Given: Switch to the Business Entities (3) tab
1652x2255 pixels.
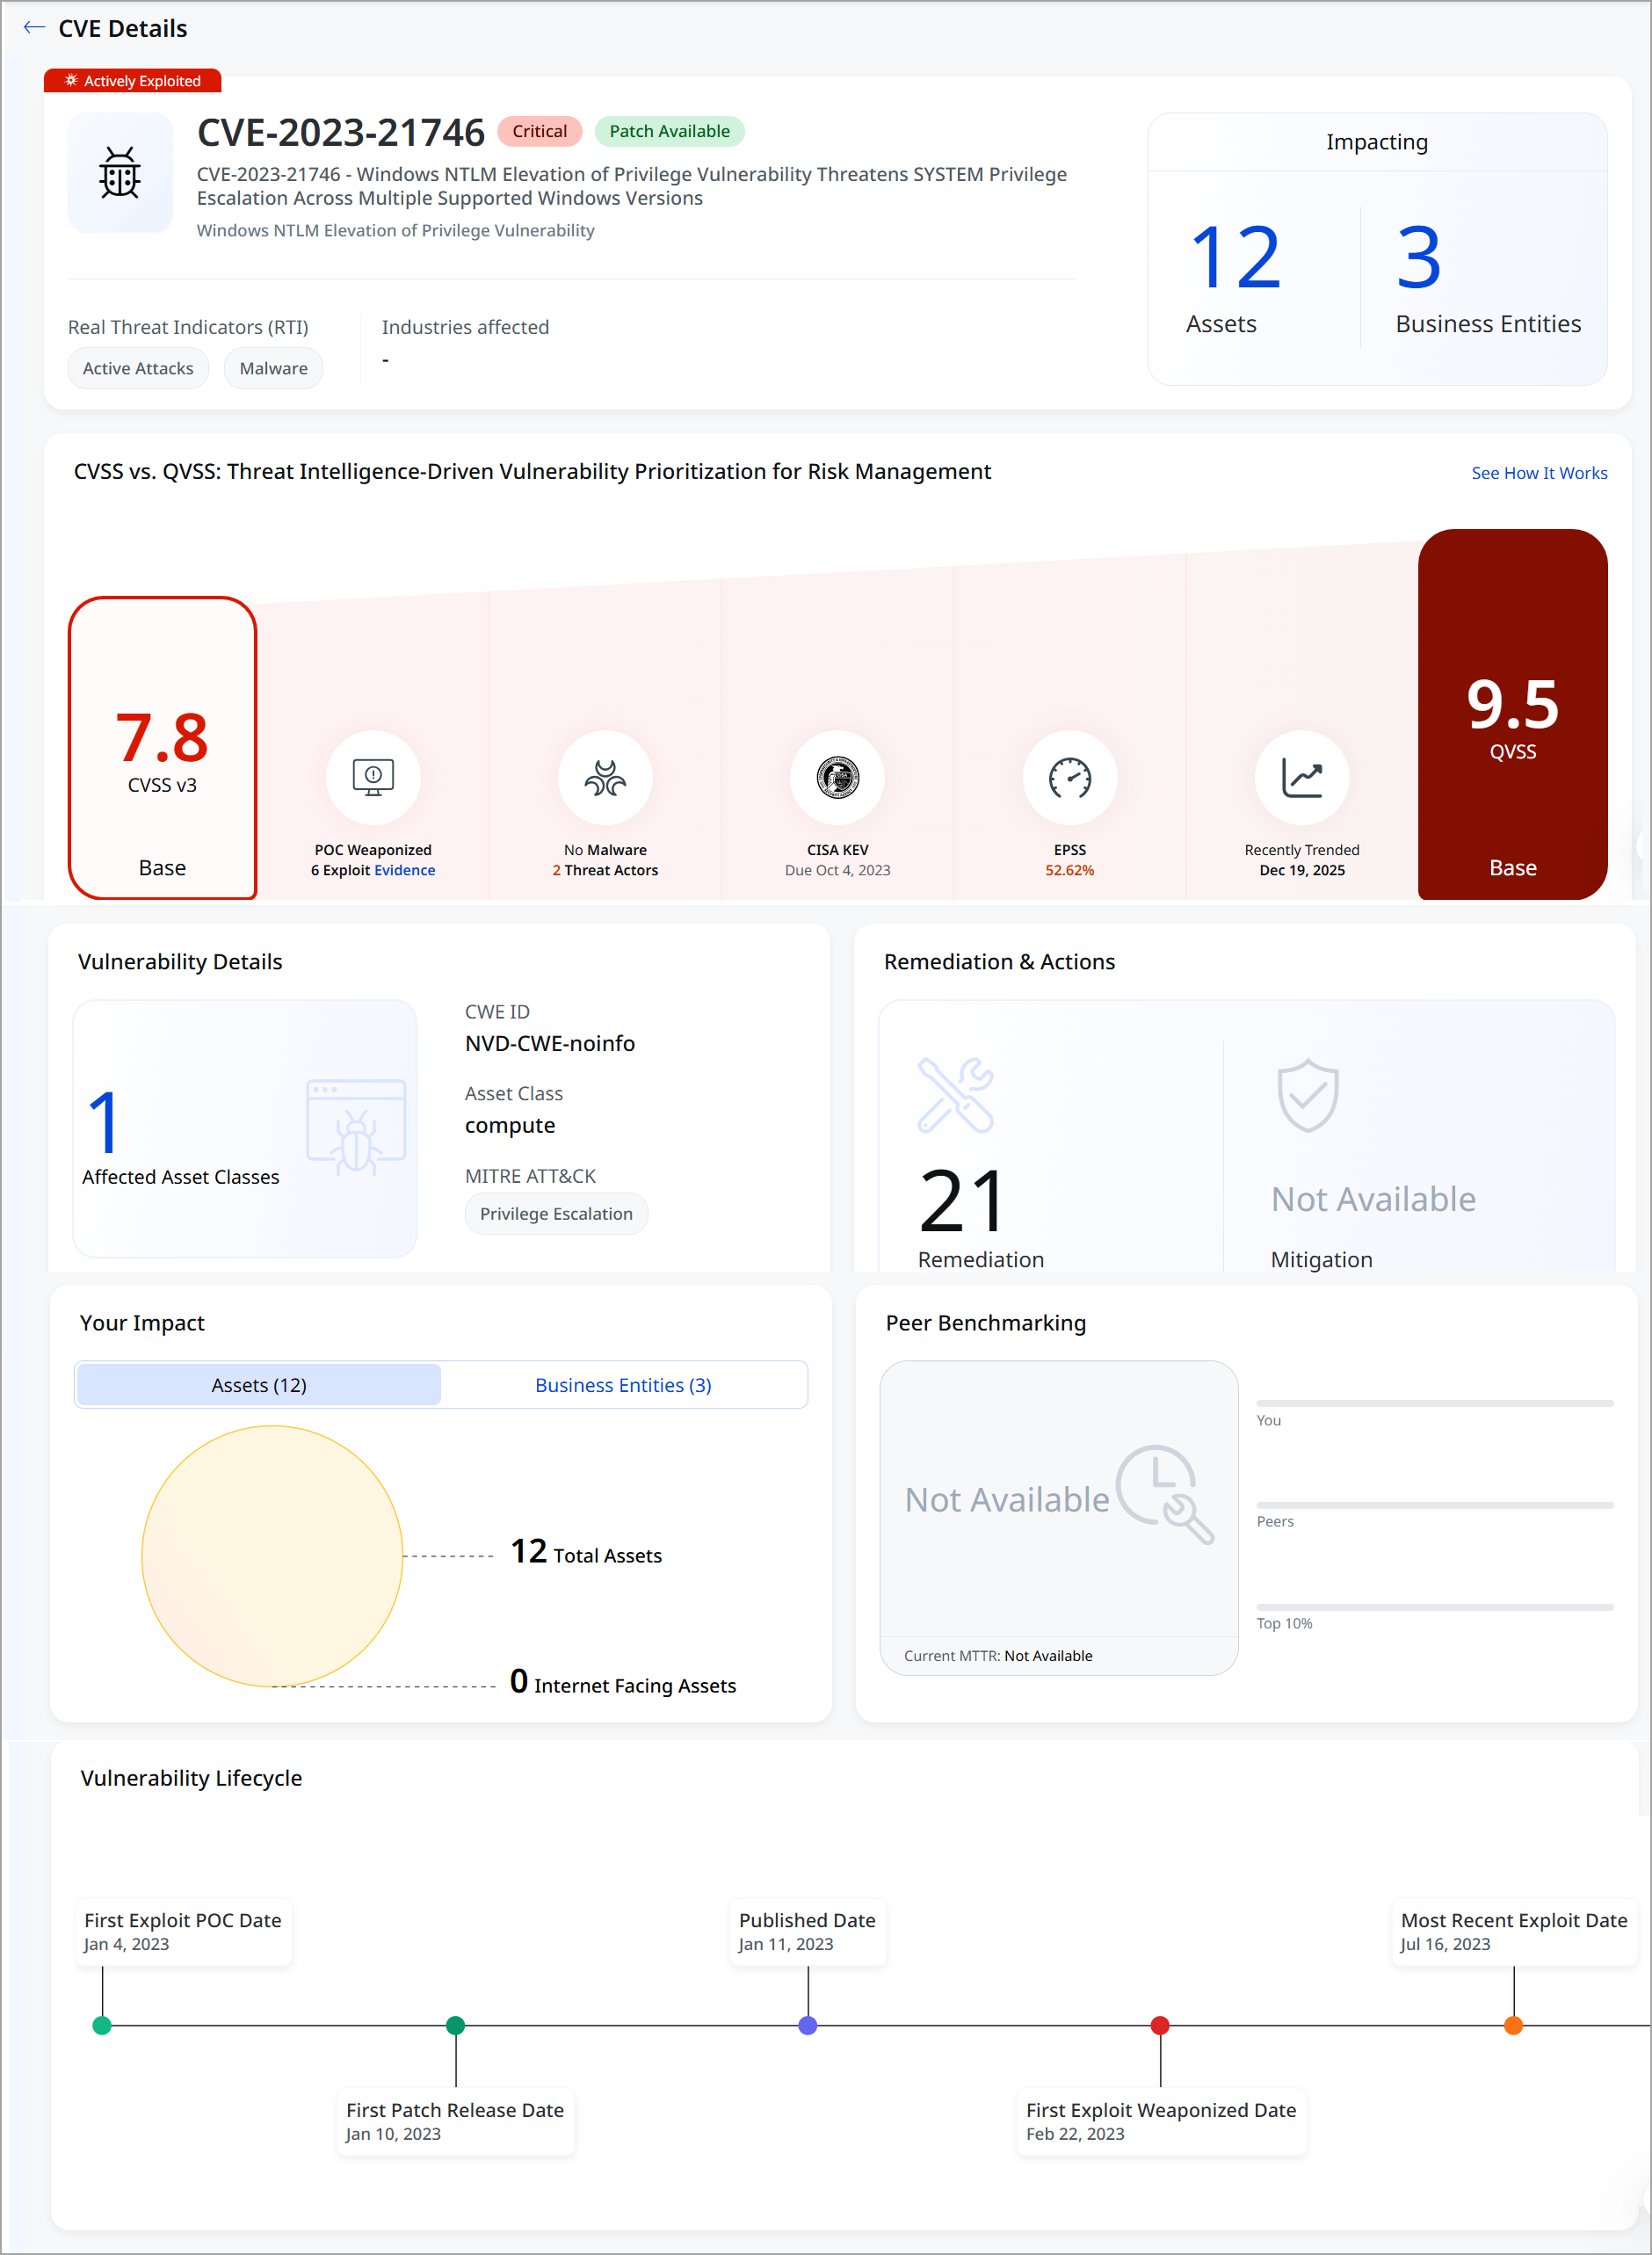Looking at the screenshot, I should 622,1384.
